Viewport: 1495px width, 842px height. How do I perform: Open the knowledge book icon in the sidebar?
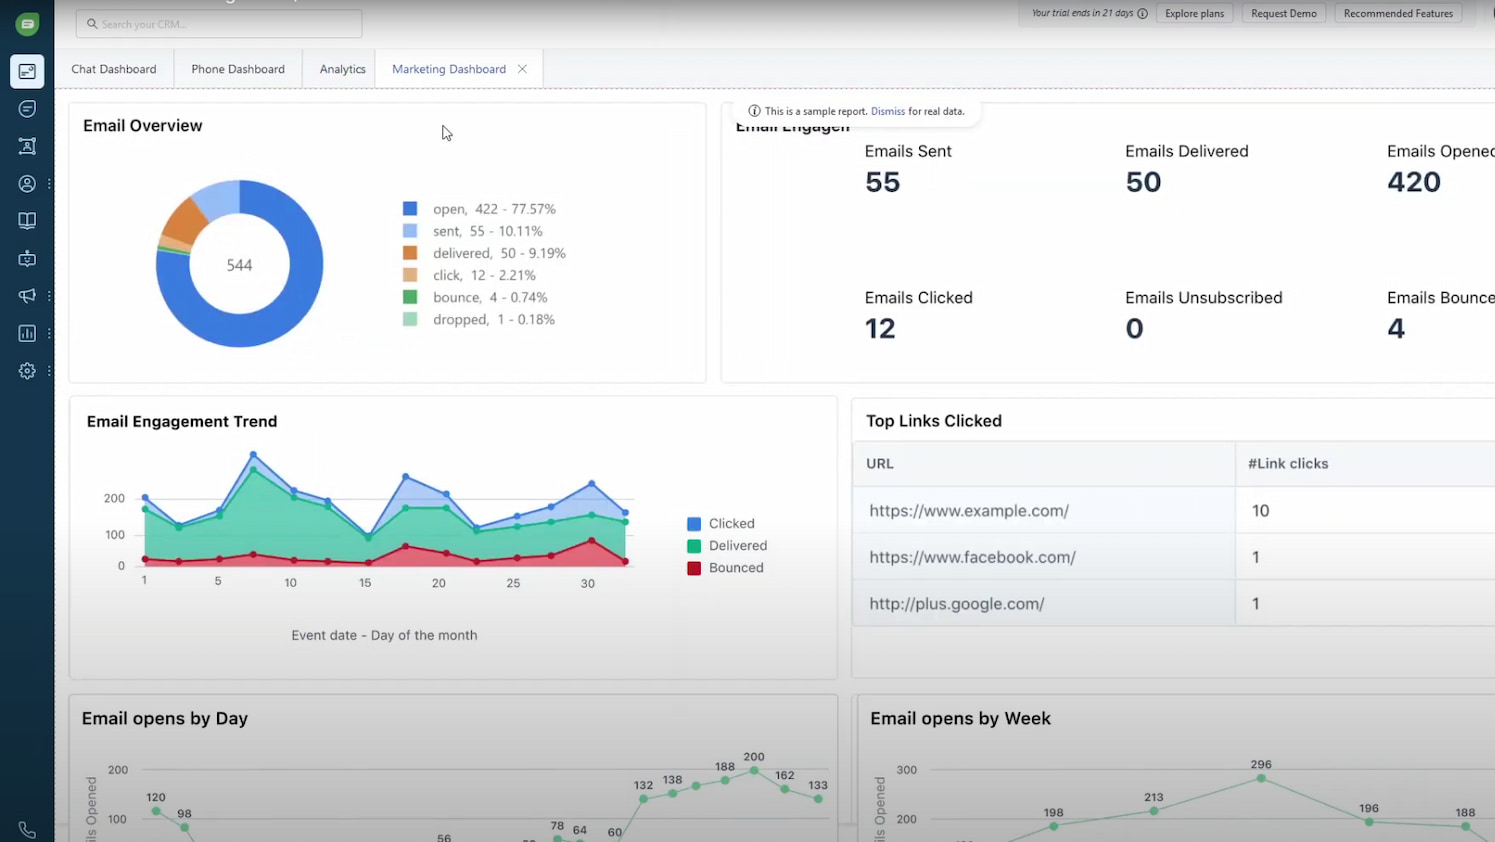pyautogui.click(x=27, y=220)
